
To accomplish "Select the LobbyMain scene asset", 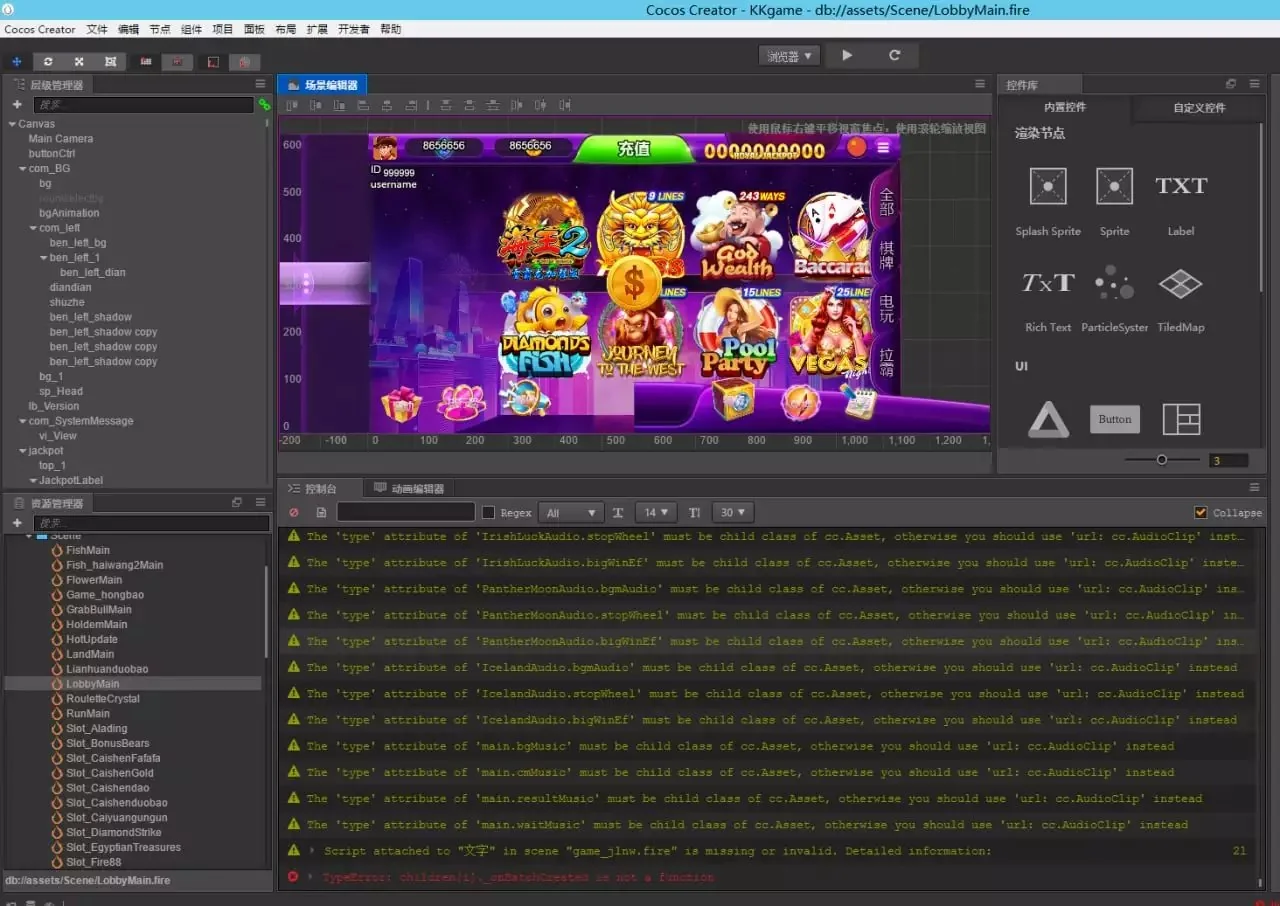I will (x=92, y=684).
